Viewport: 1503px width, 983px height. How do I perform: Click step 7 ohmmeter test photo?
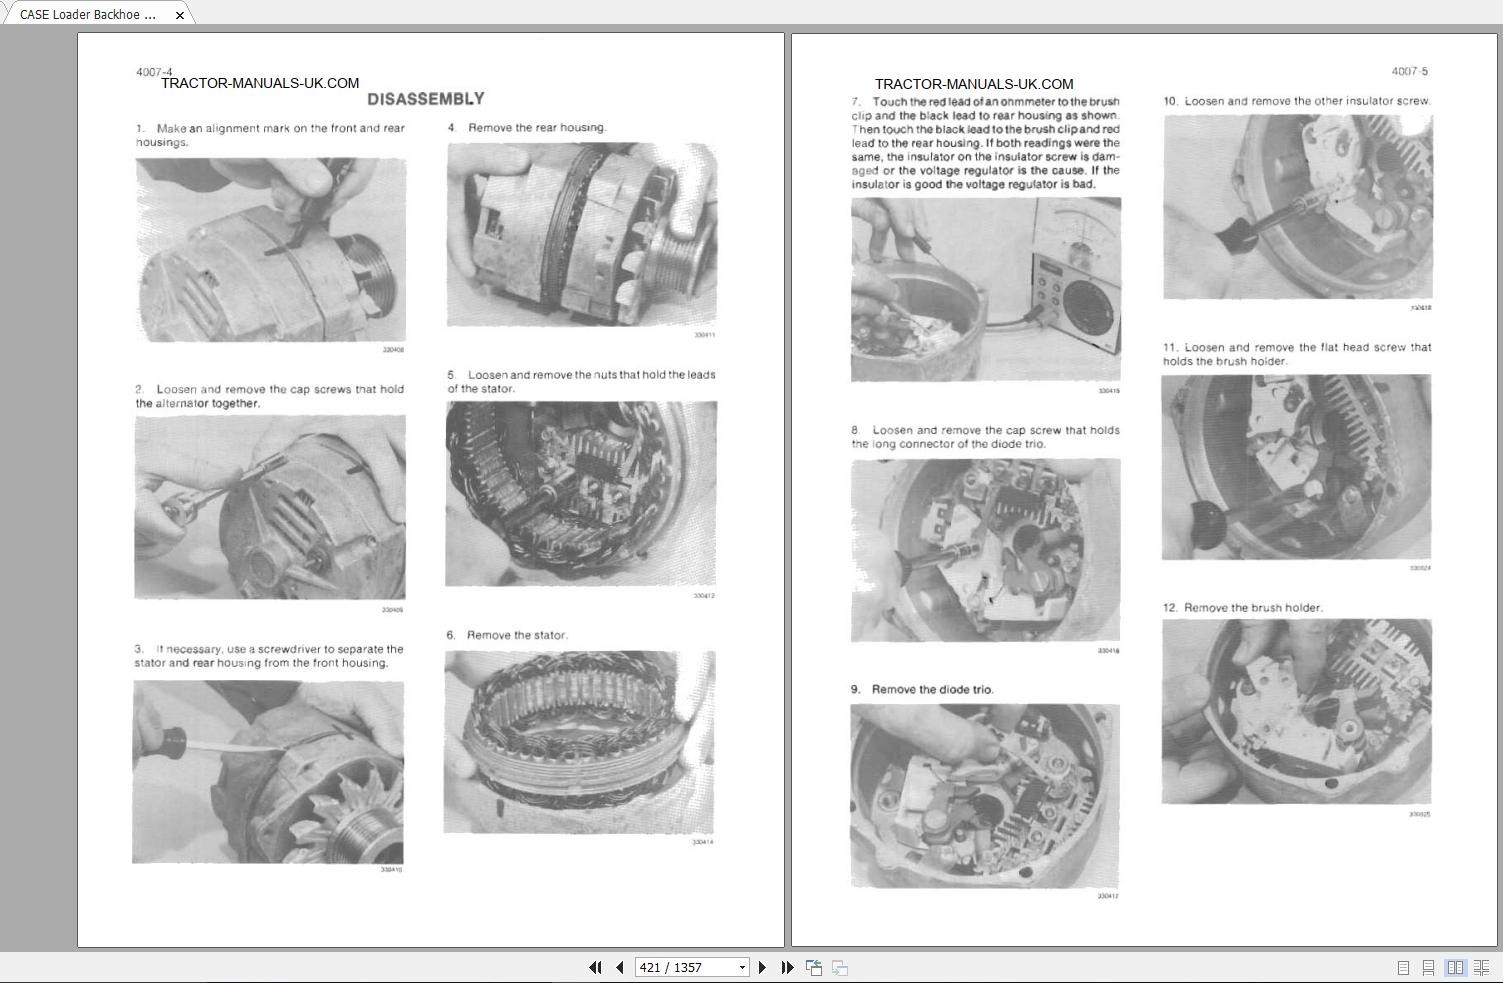(986, 289)
